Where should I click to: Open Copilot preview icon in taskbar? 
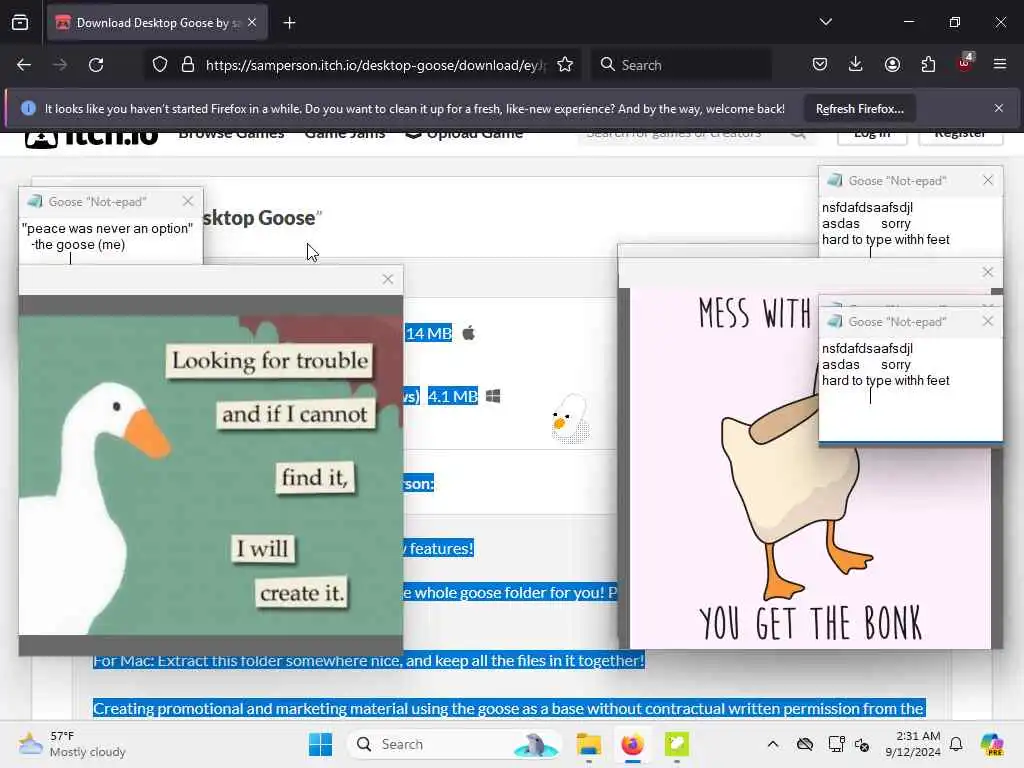[x=992, y=744]
